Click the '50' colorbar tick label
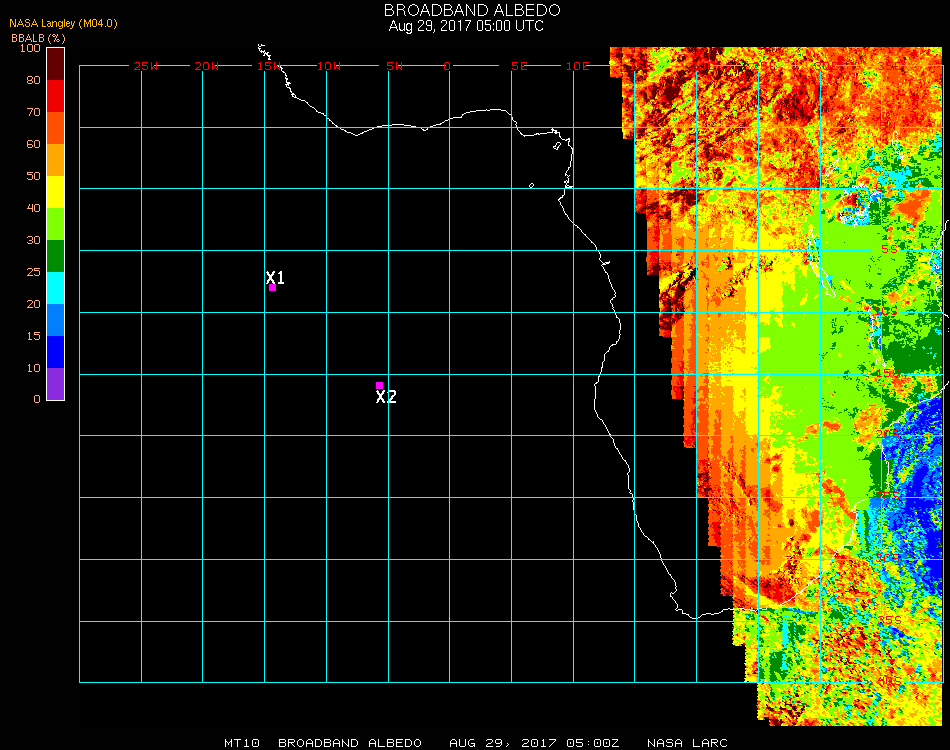The width and height of the screenshot is (950, 750). [33, 176]
